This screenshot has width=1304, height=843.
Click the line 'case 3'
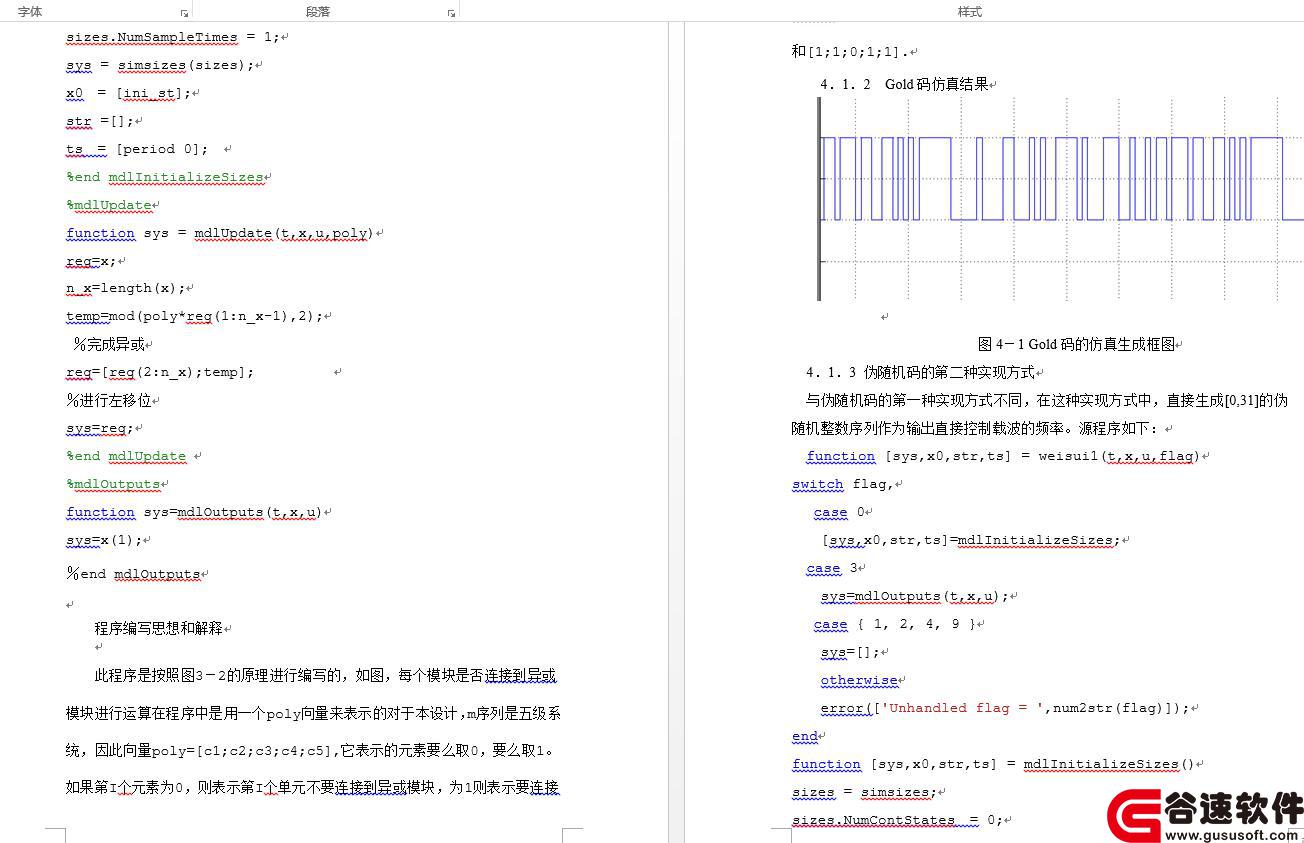tap(832, 568)
